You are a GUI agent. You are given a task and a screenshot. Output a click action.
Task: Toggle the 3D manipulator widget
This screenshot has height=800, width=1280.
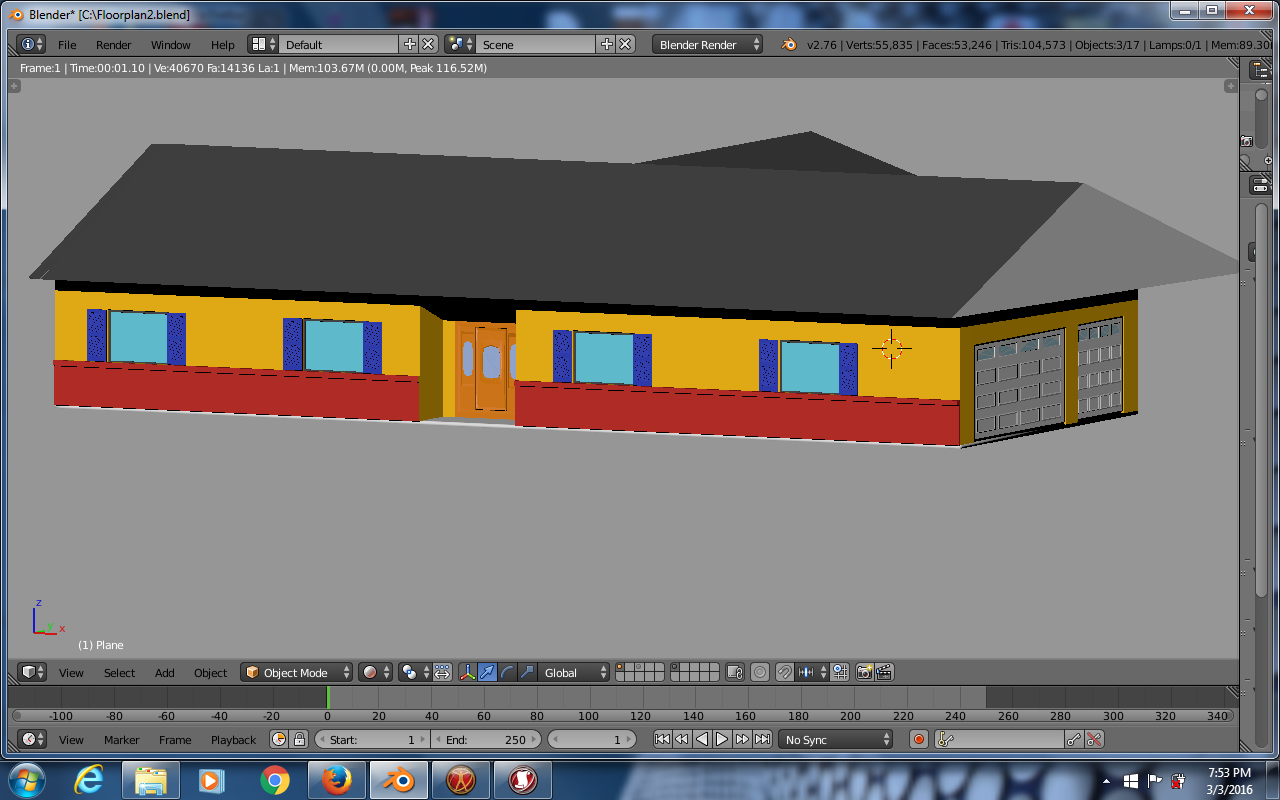tap(467, 672)
